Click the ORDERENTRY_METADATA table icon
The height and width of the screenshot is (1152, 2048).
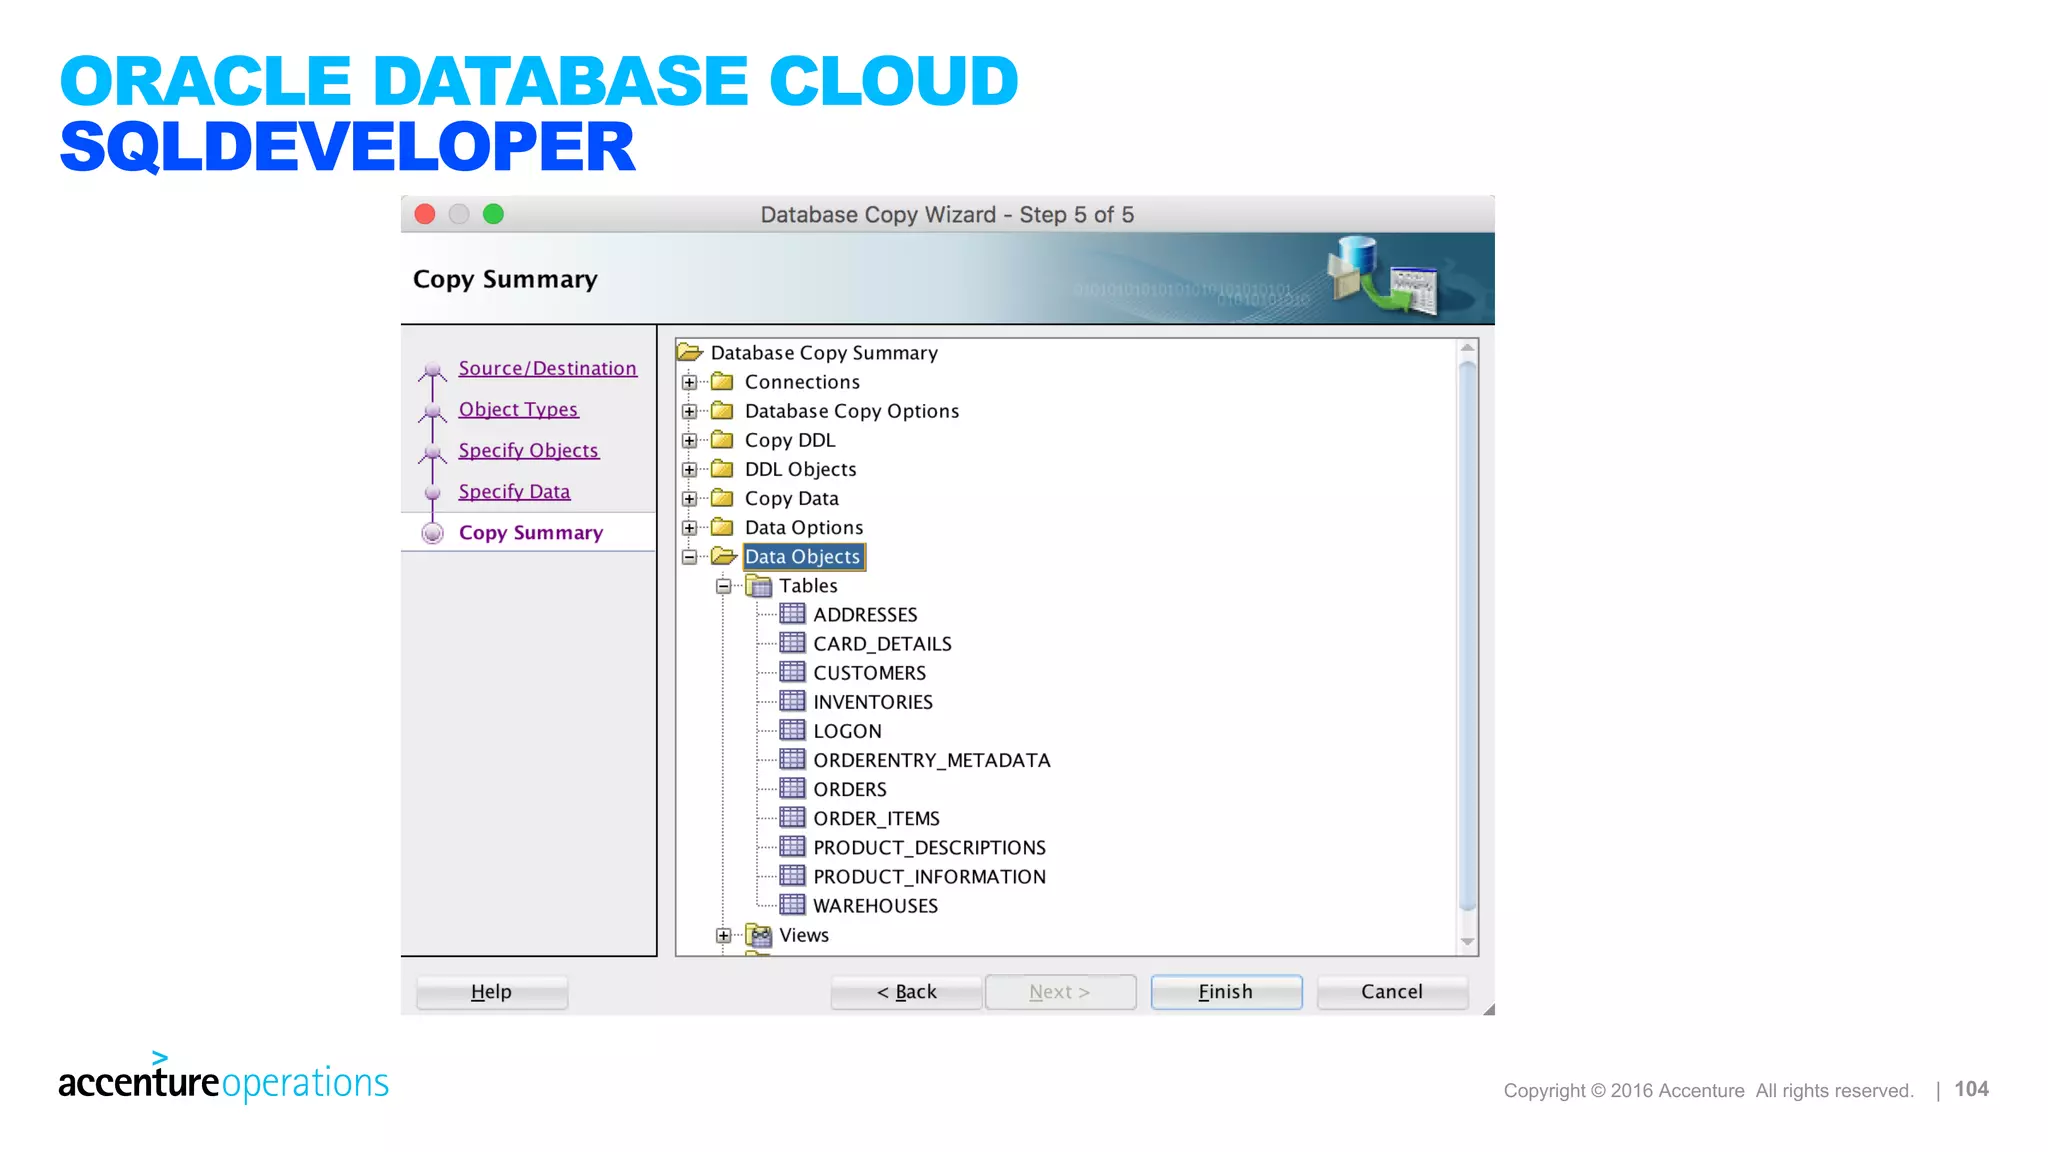pyautogui.click(x=792, y=759)
